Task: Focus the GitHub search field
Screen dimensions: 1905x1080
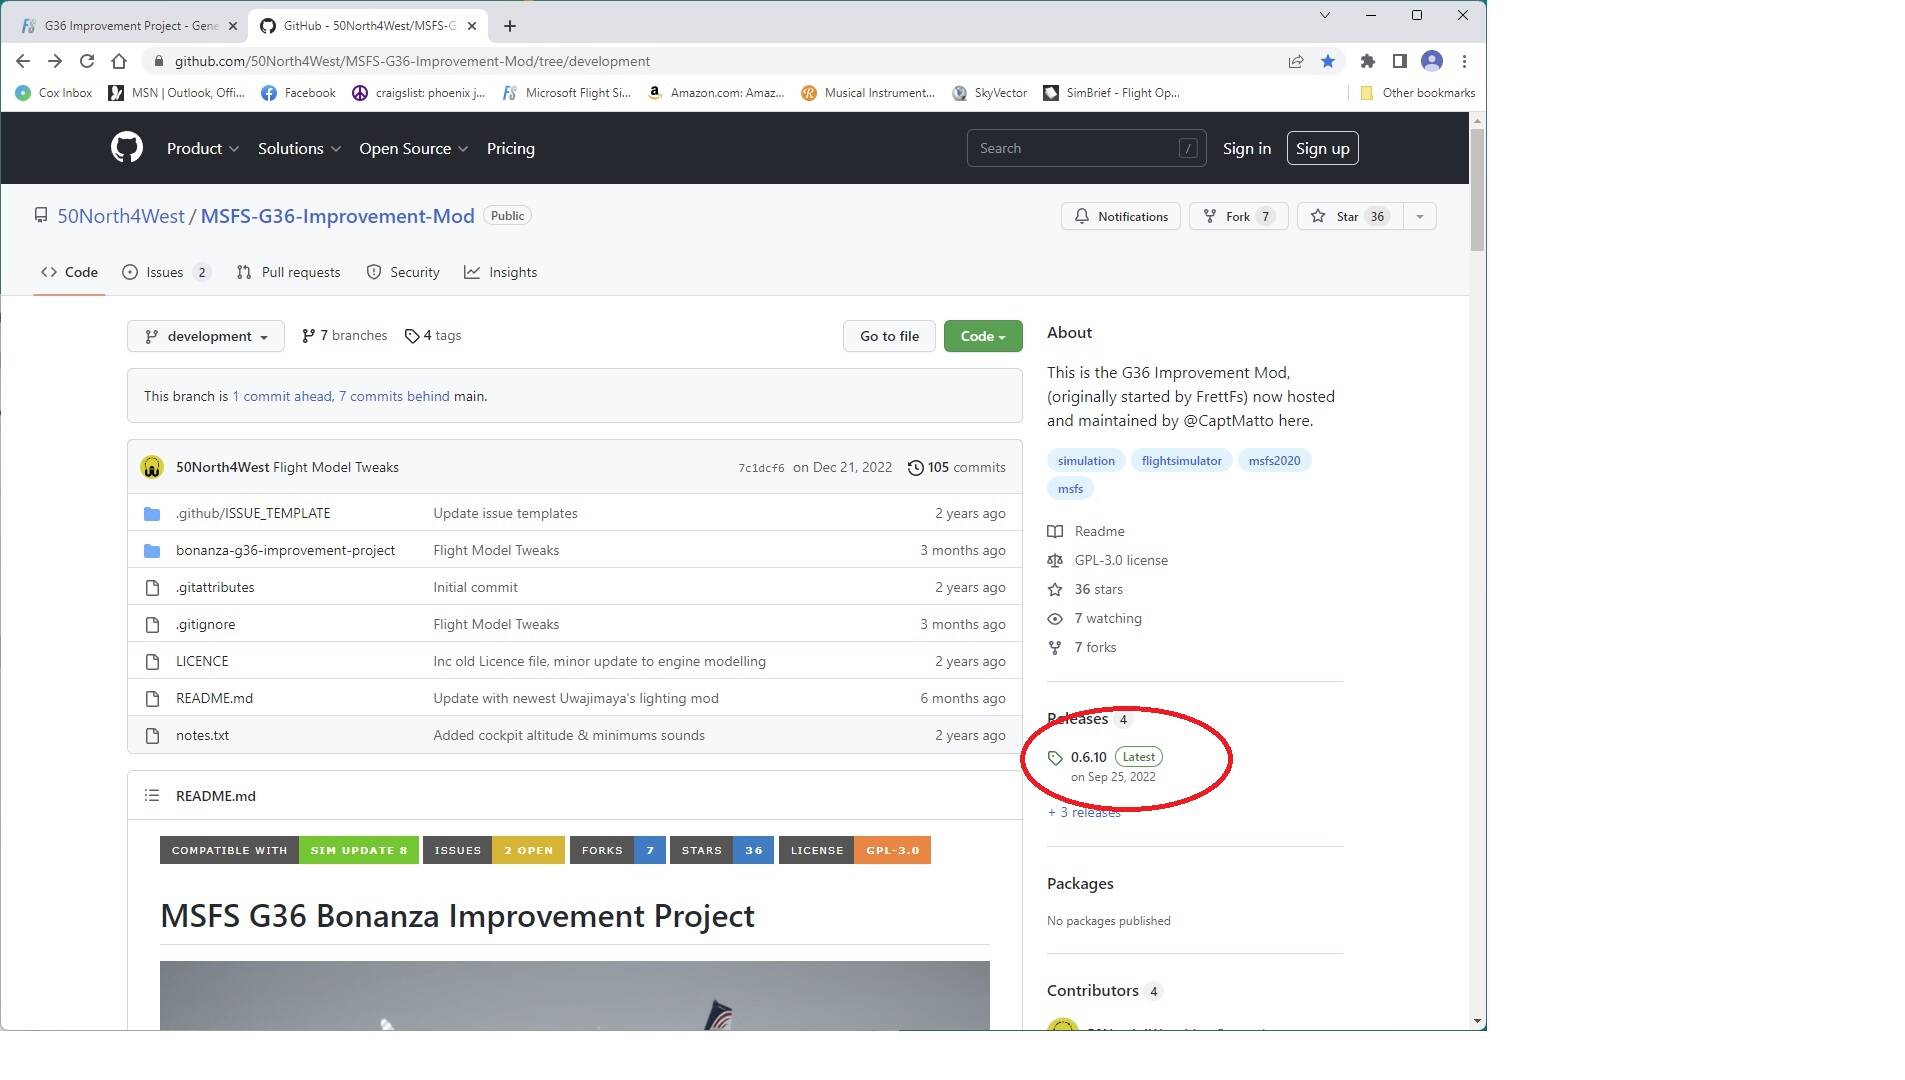Action: point(1076,148)
